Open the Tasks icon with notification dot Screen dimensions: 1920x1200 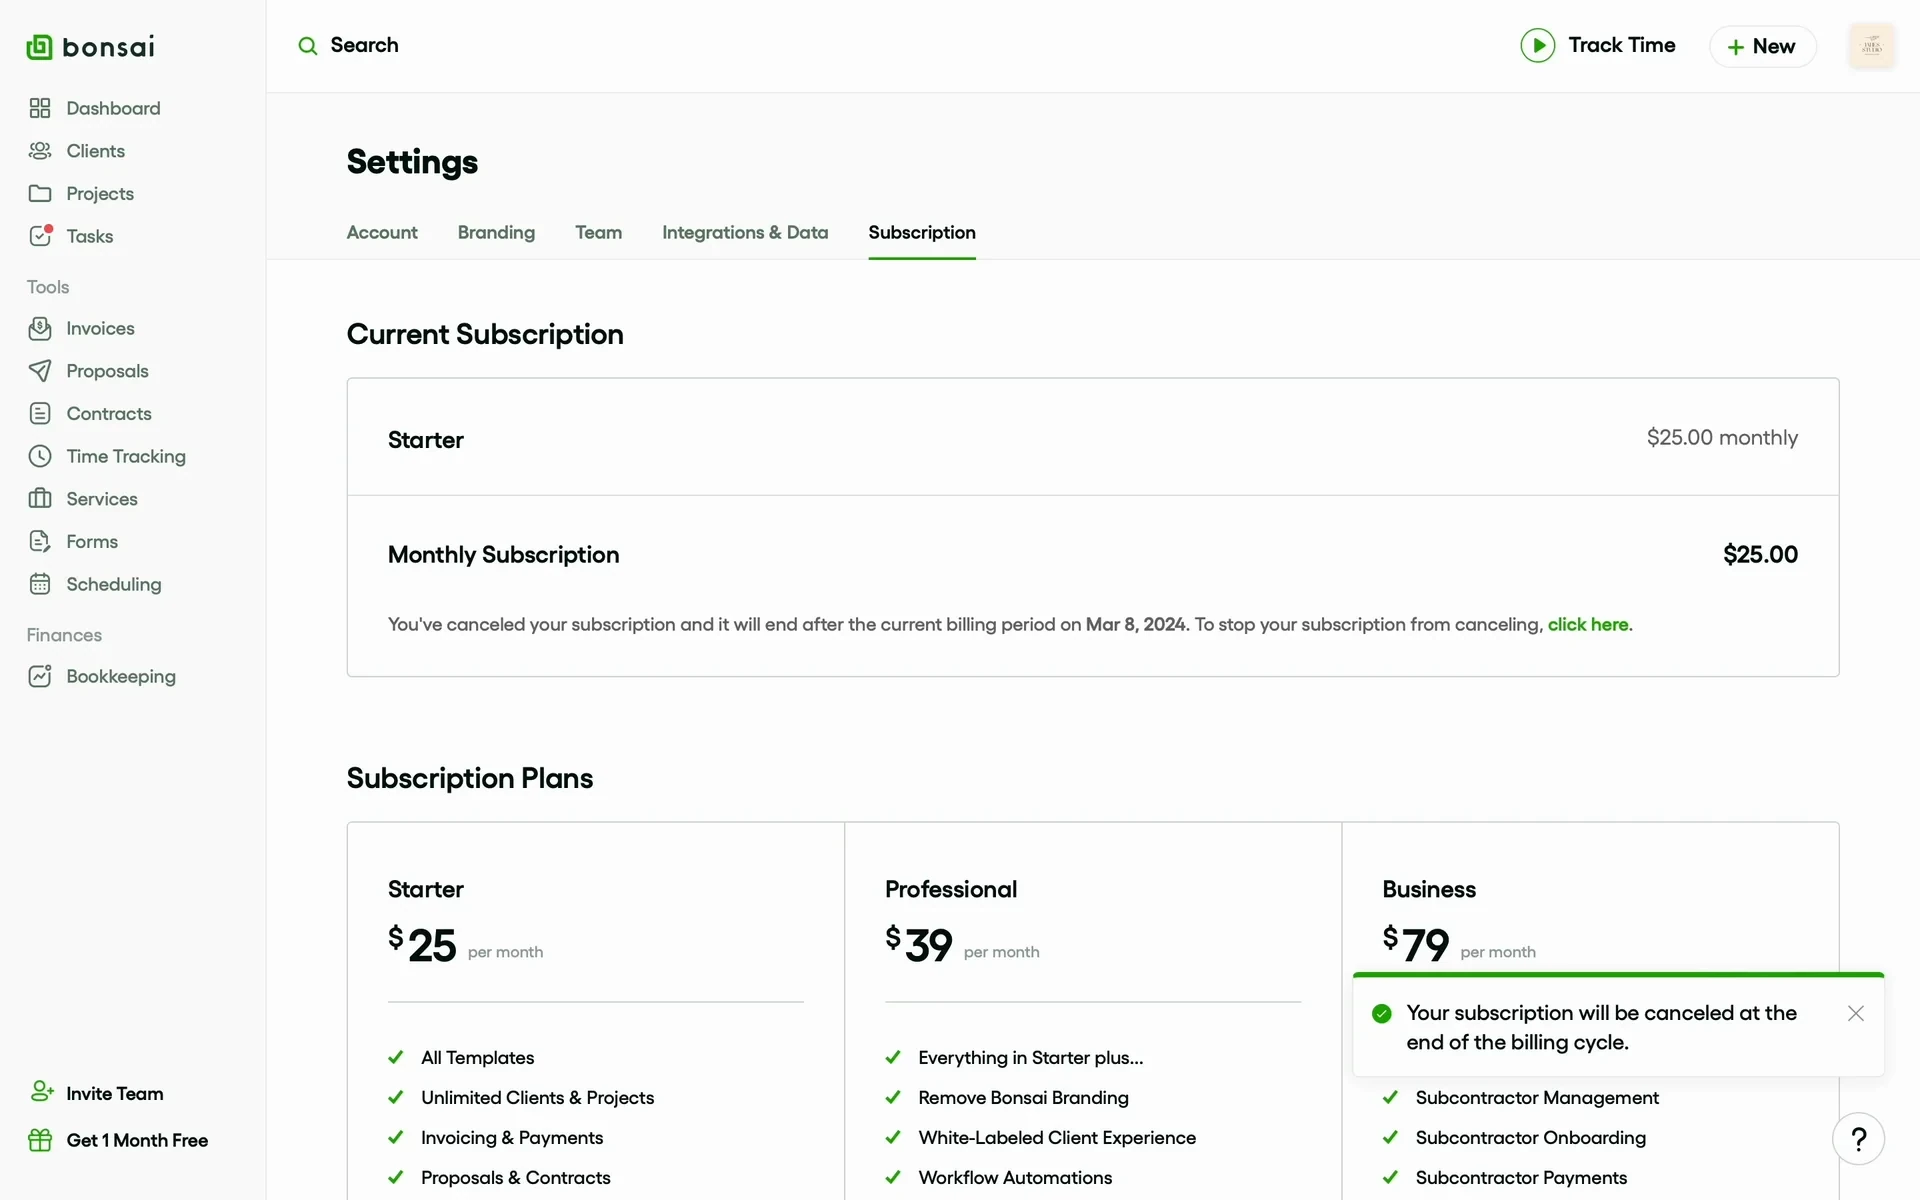41,236
